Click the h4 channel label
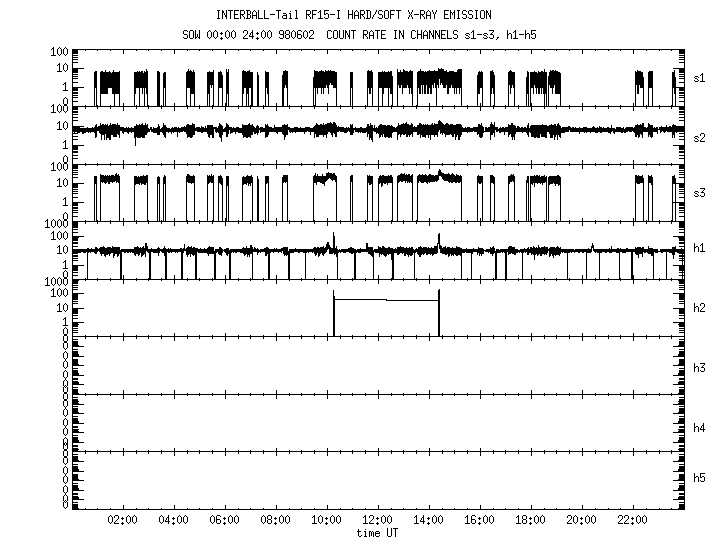 700,428
